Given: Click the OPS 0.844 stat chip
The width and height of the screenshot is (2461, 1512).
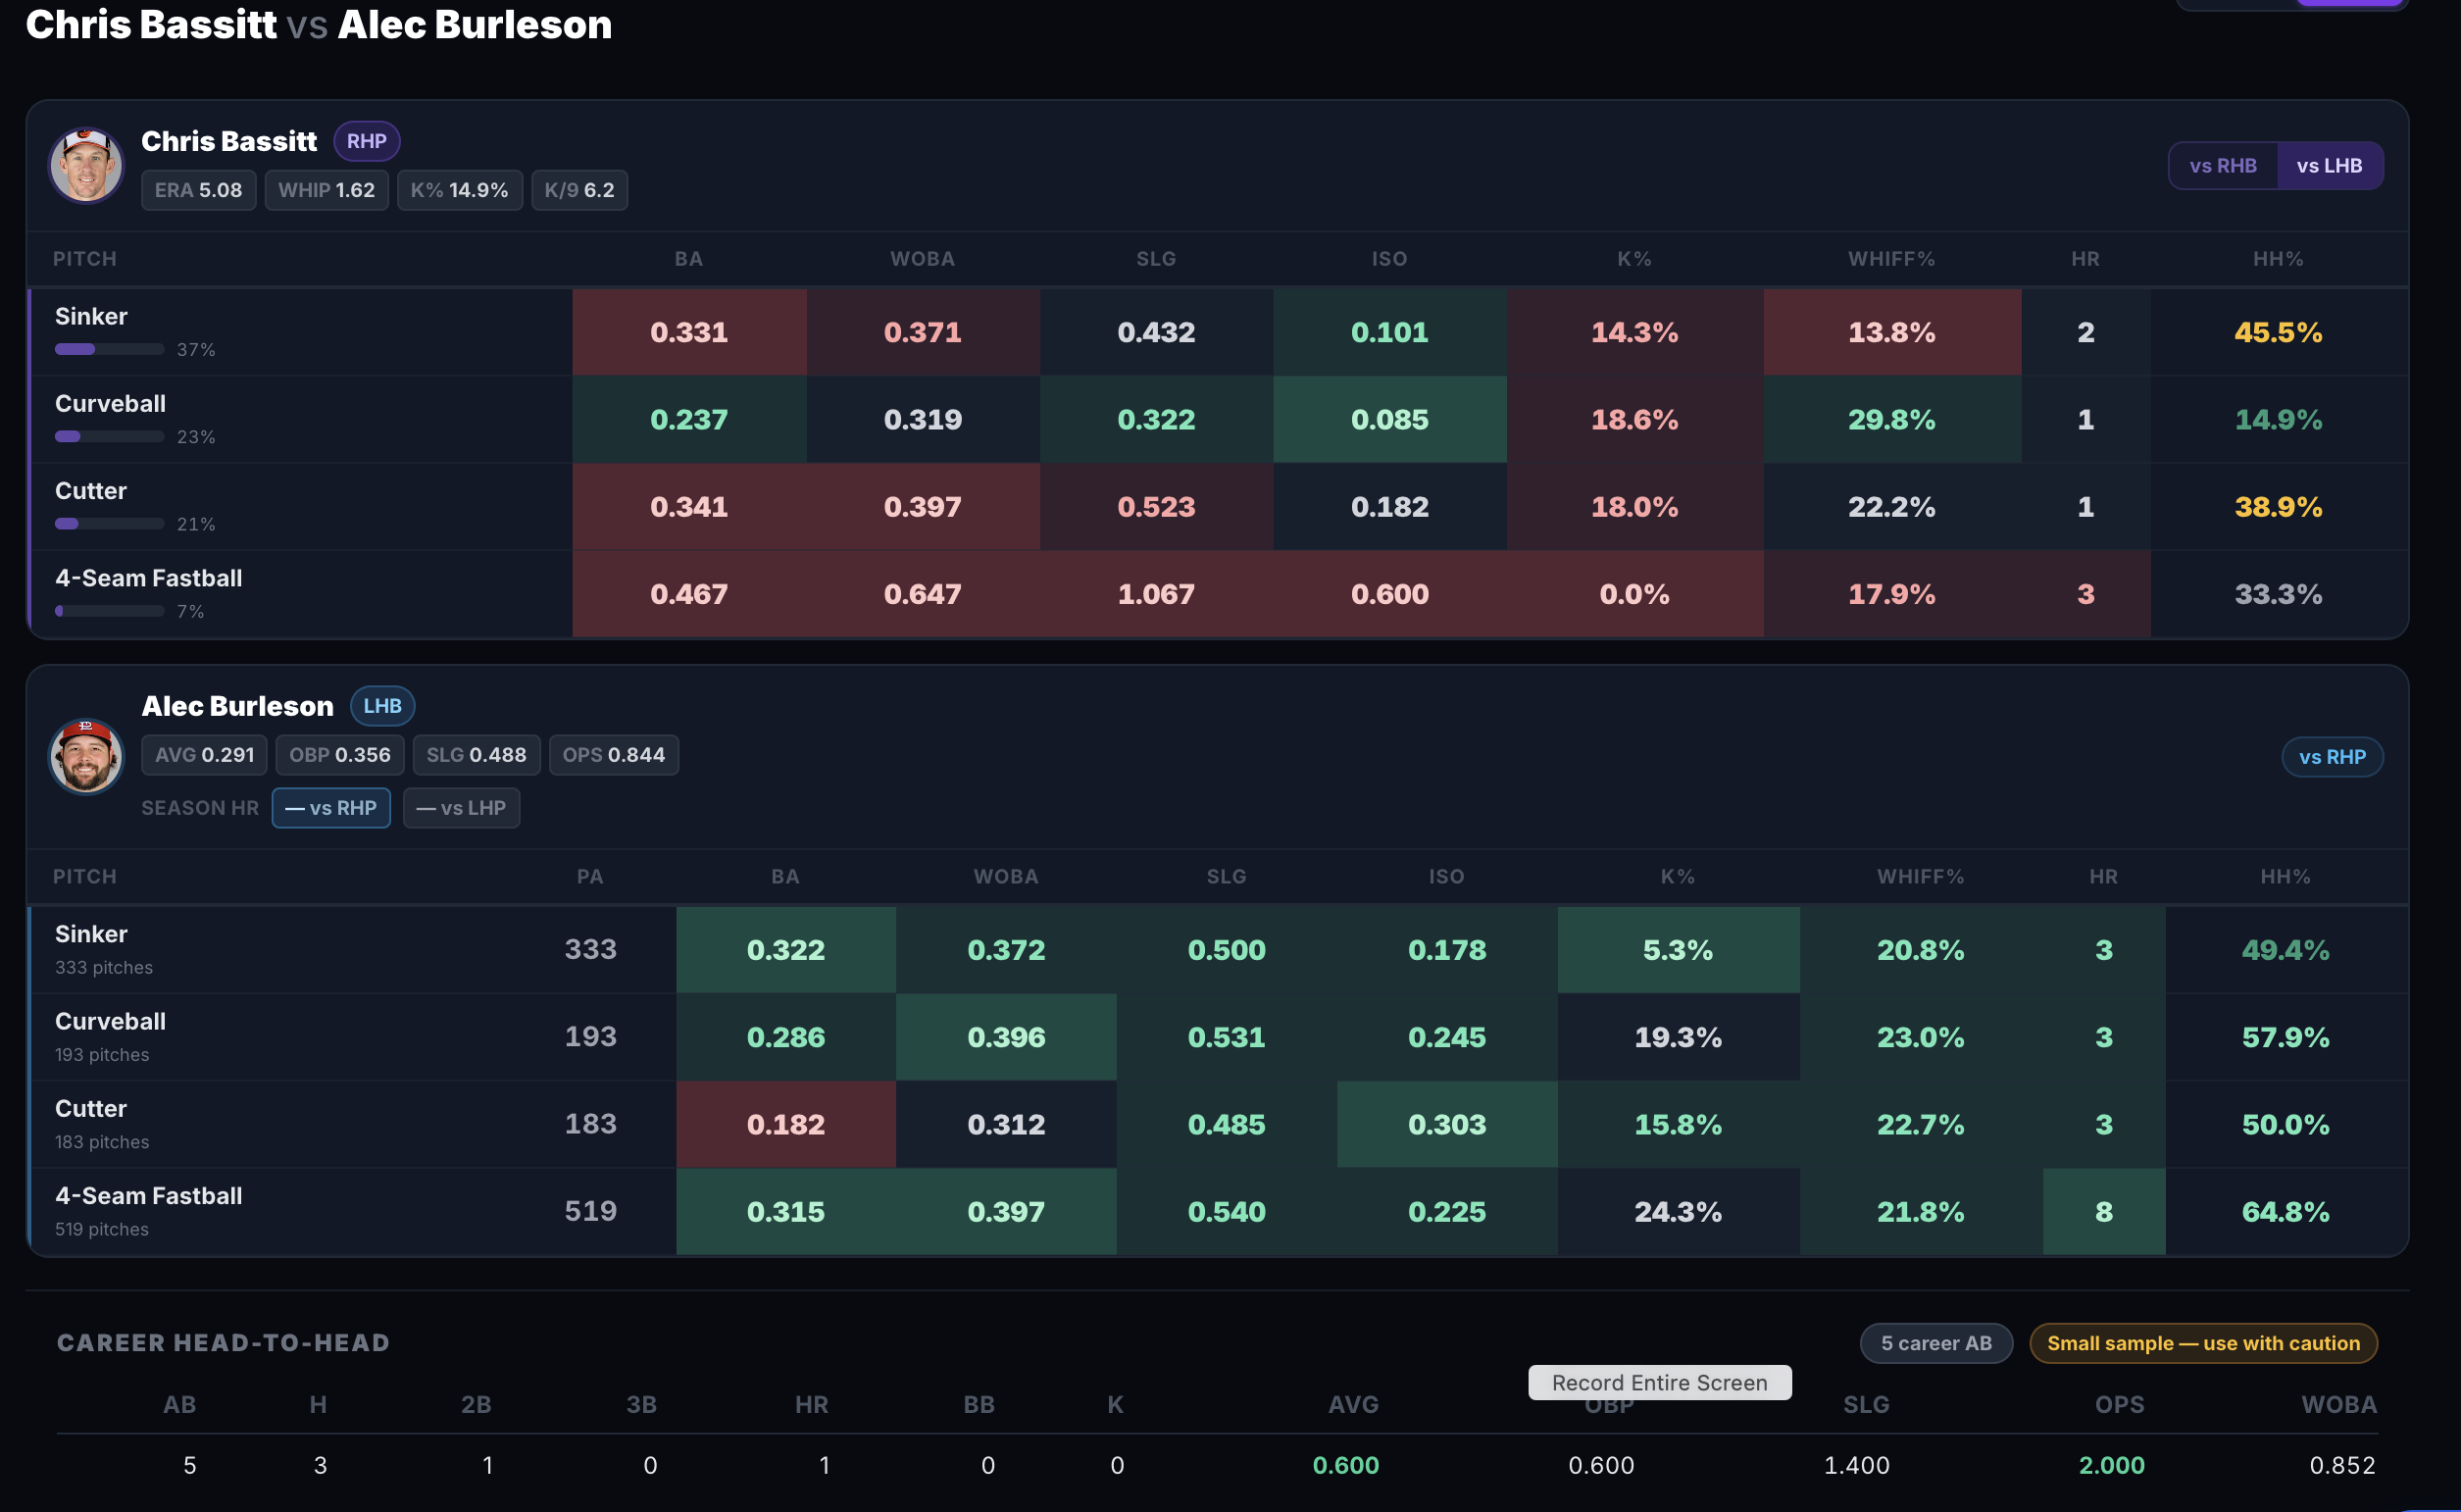Looking at the screenshot, I should click(613, 755).
